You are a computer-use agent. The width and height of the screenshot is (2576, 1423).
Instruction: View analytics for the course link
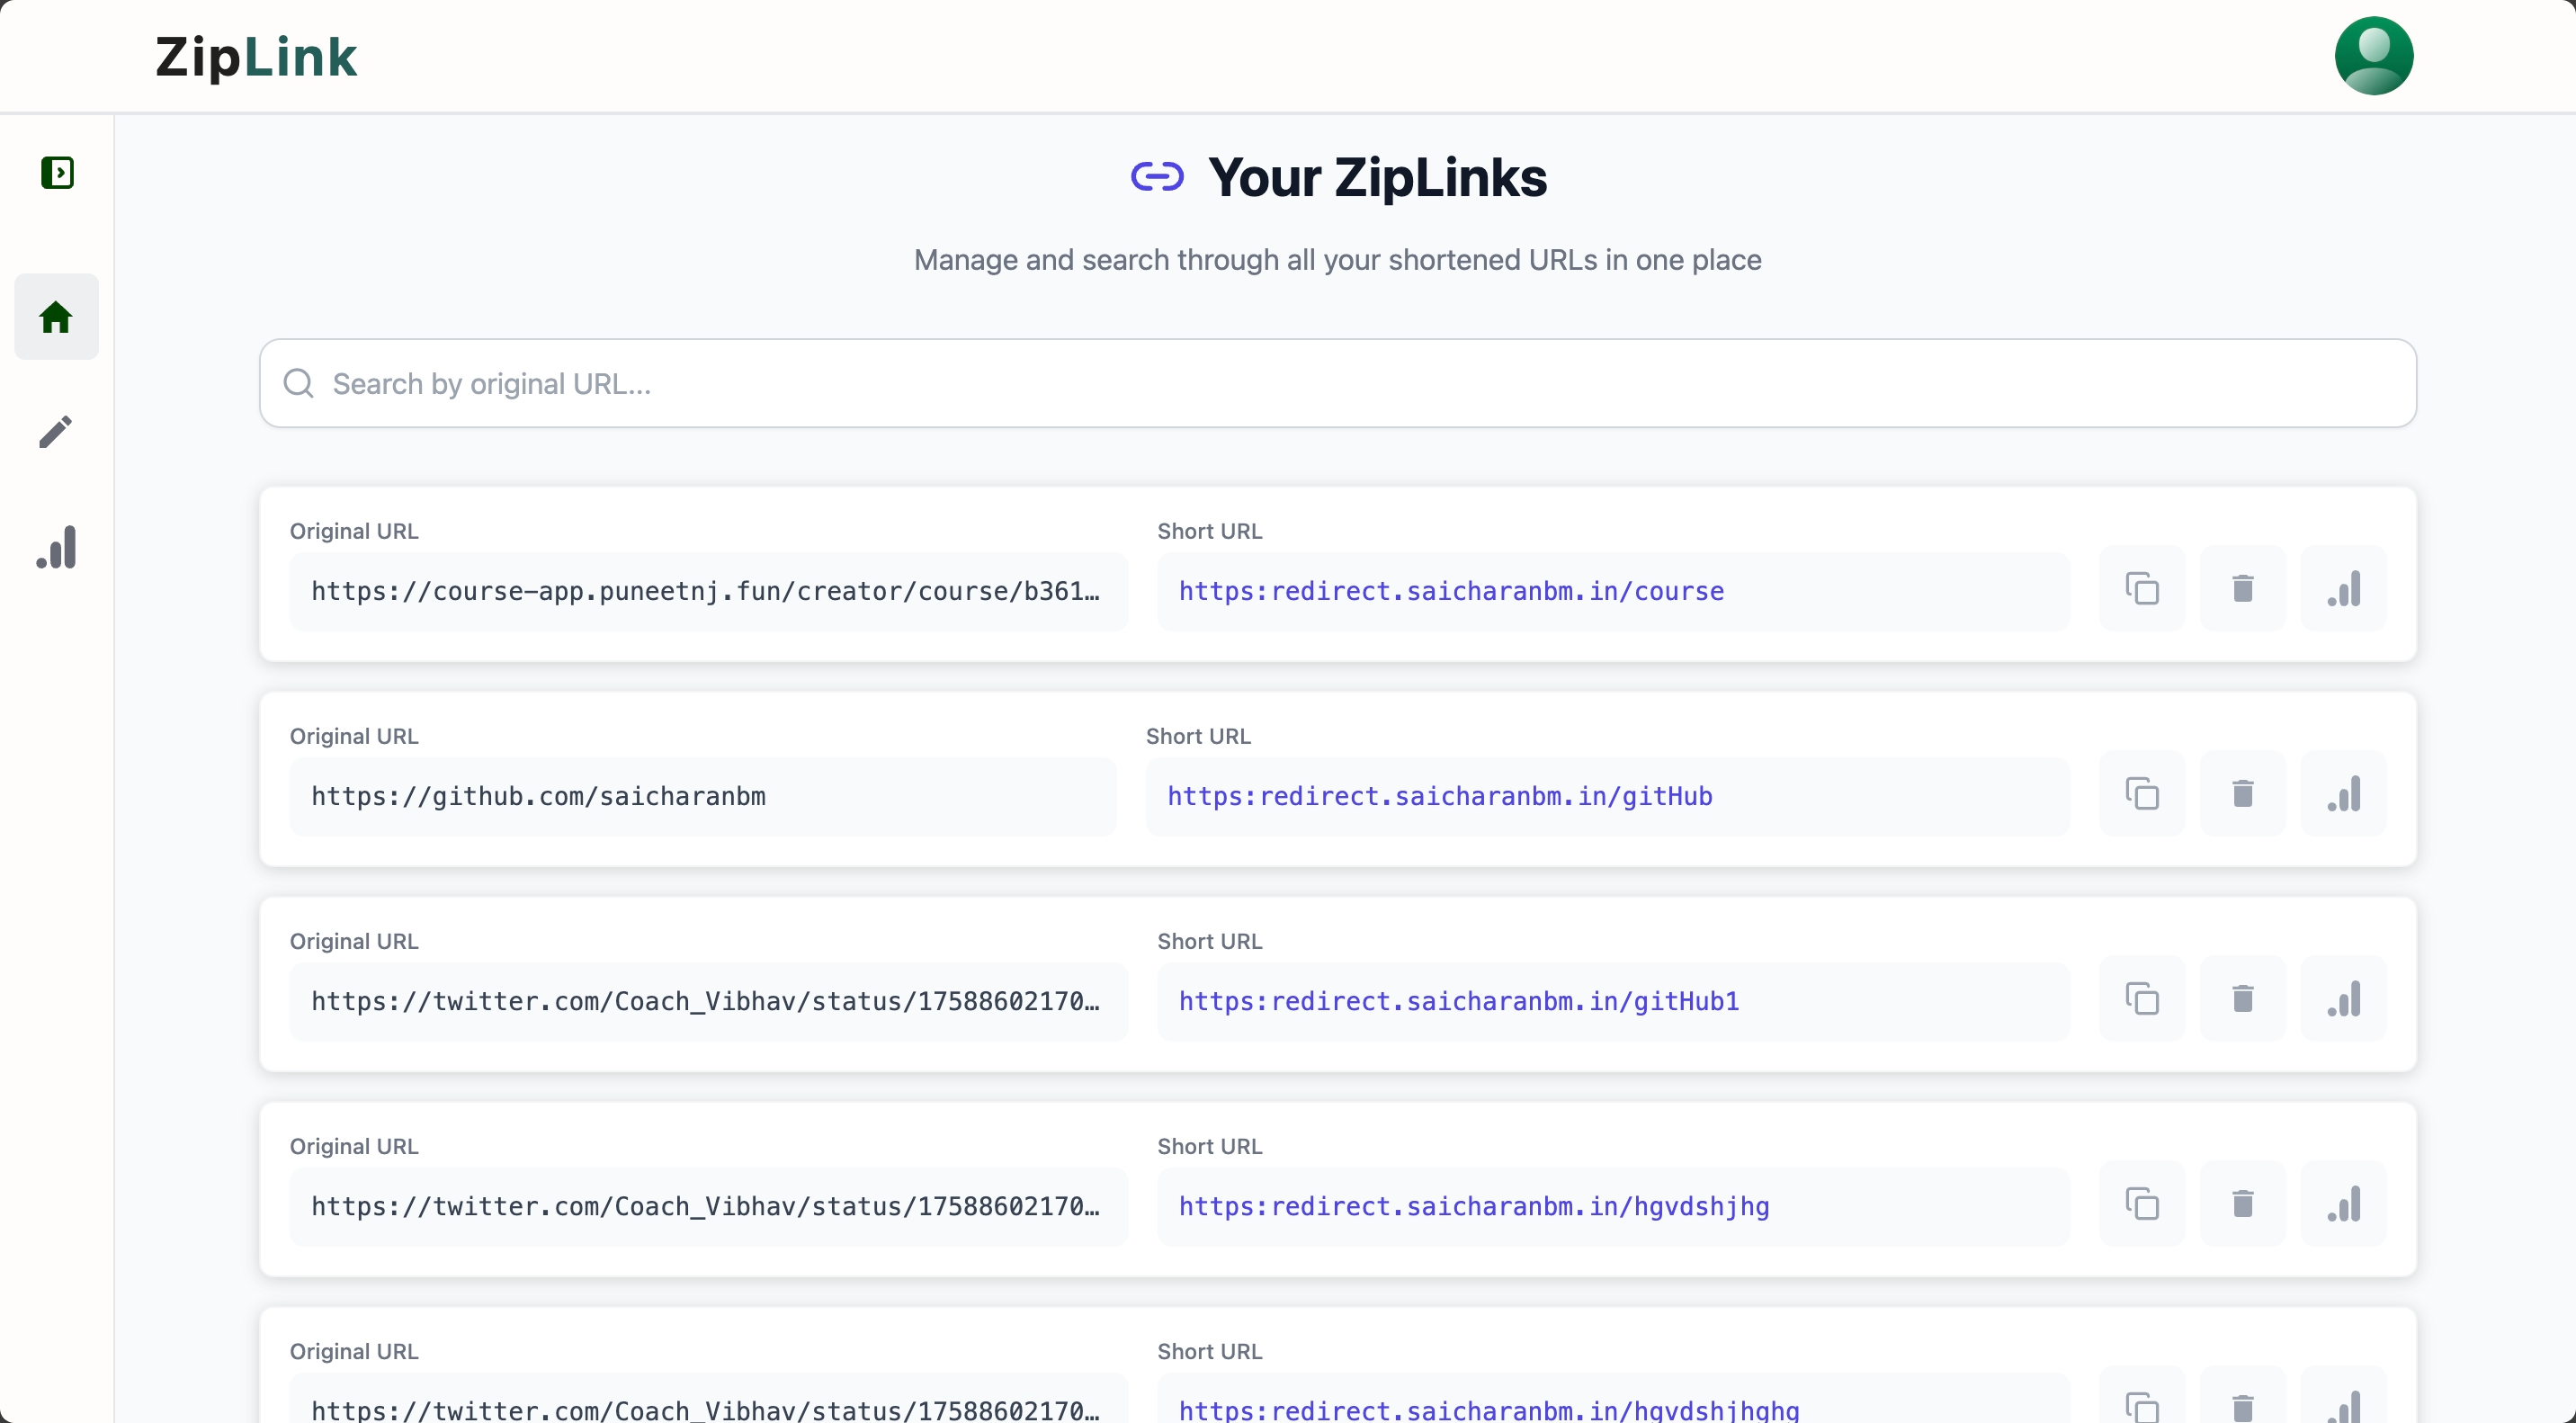click(x=2343, y=589)
